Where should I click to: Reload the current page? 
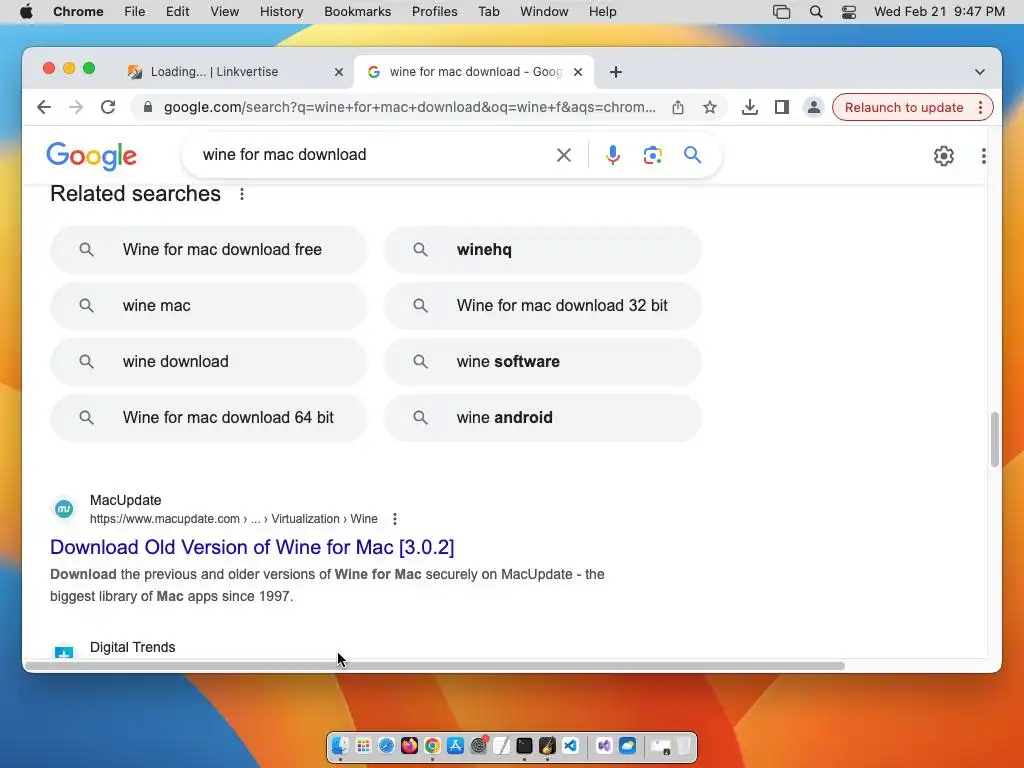tap(108, 107)
